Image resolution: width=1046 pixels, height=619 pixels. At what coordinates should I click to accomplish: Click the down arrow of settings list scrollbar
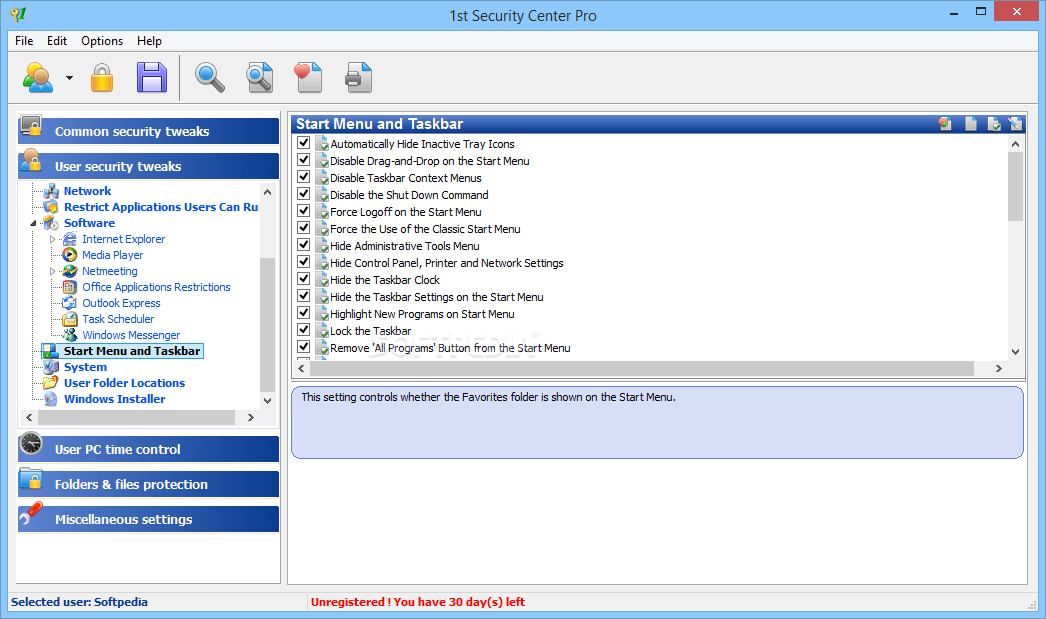coord(1015,352)
